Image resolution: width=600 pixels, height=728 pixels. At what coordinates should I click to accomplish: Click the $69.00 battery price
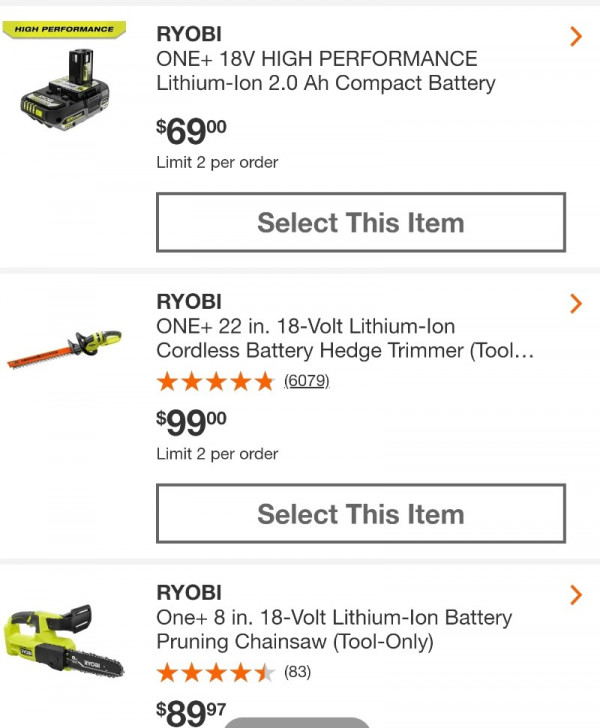click(191, 131)
